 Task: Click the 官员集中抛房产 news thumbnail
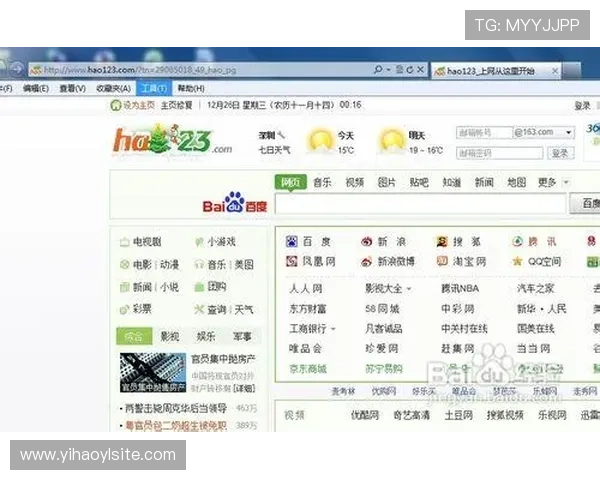coord(153,372)
